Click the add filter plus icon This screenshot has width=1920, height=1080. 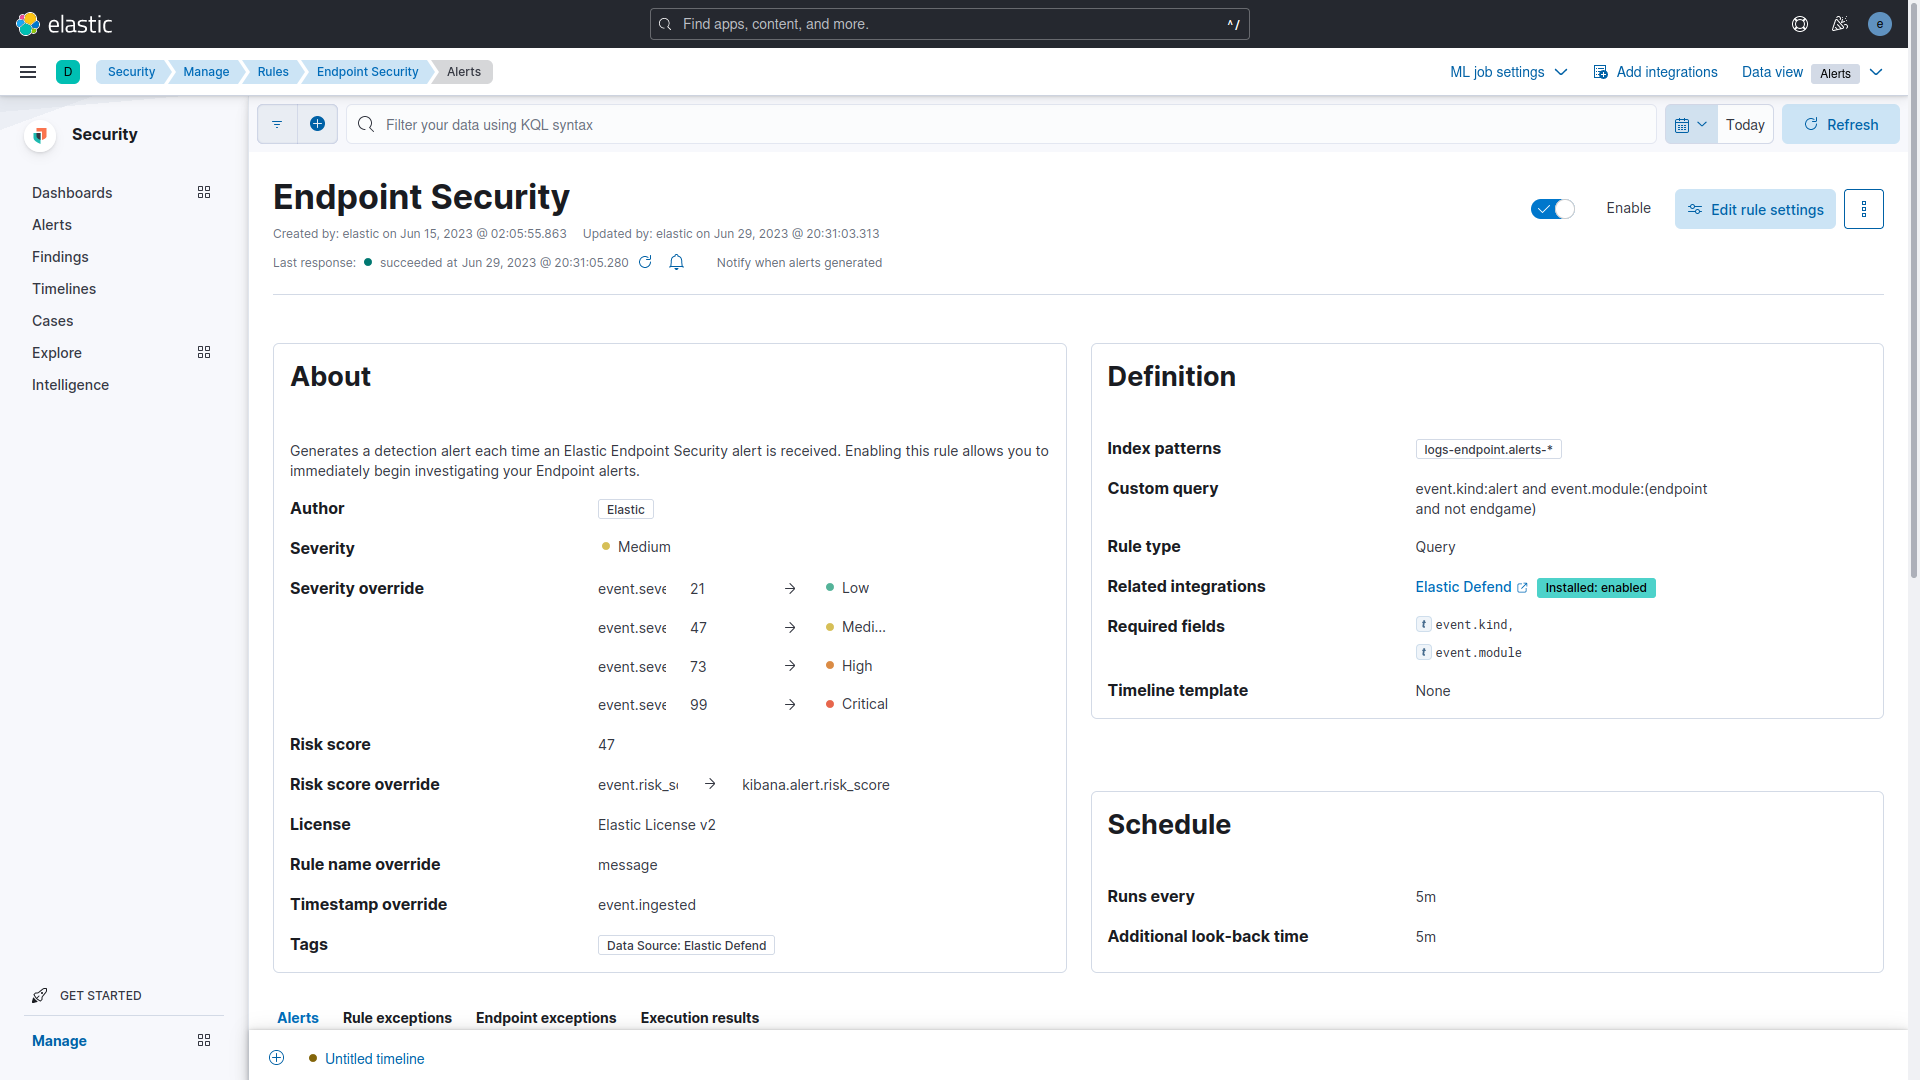[x=317, y=124]
